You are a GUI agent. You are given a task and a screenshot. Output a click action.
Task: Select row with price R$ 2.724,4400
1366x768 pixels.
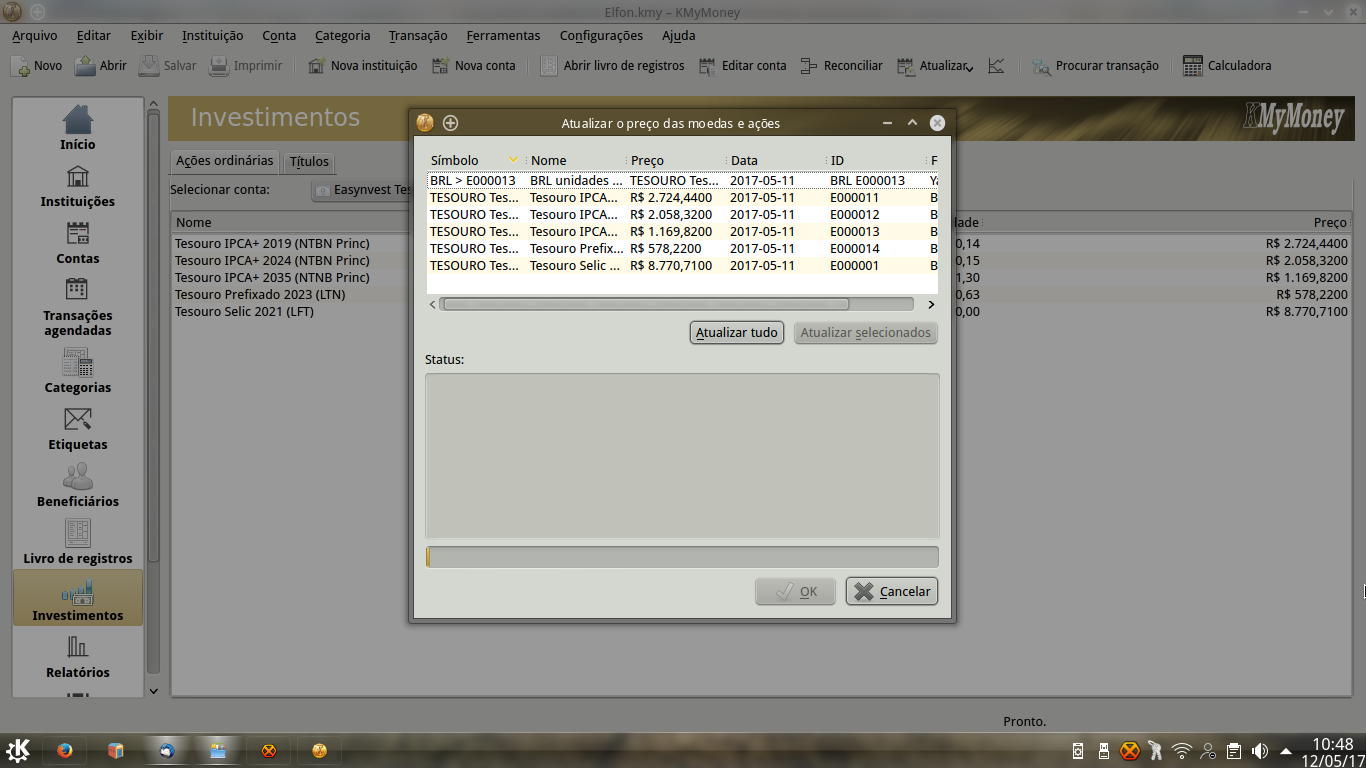[682, 198]
